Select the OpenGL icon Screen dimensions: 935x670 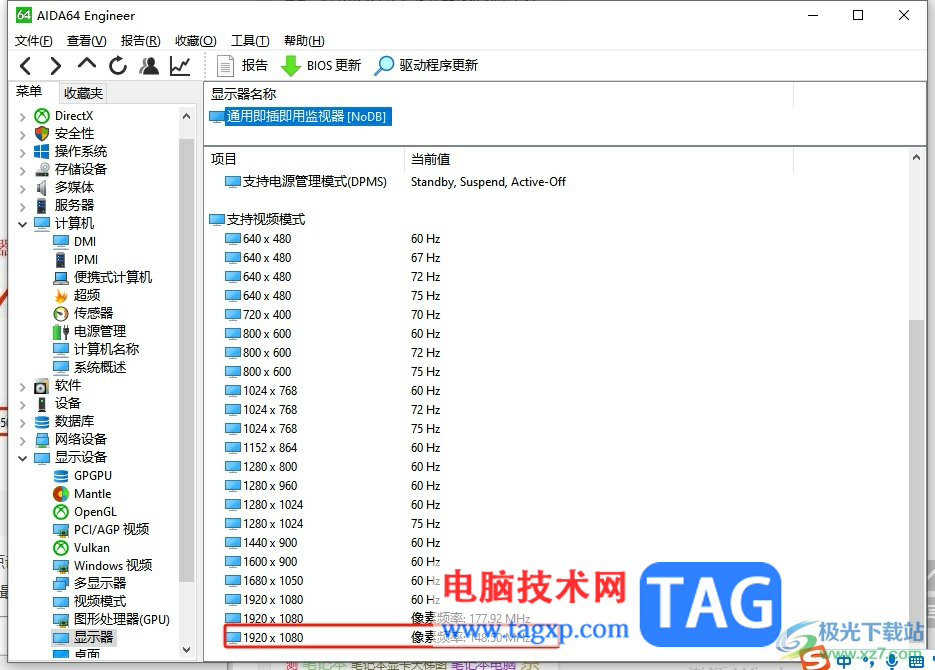[x=61, y=511]
